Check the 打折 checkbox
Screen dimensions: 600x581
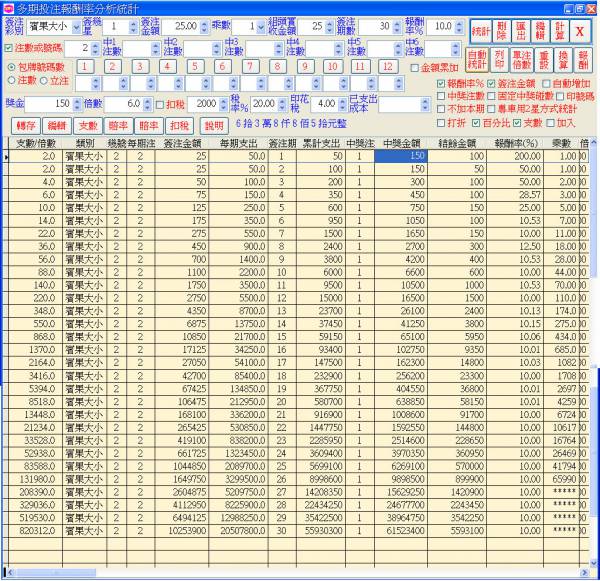(x=441, y=123)
